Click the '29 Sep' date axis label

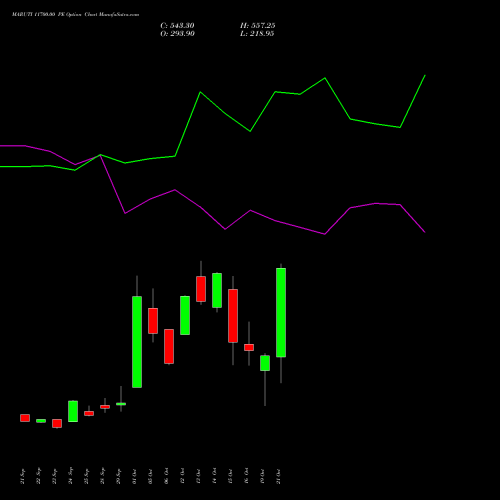118,476
